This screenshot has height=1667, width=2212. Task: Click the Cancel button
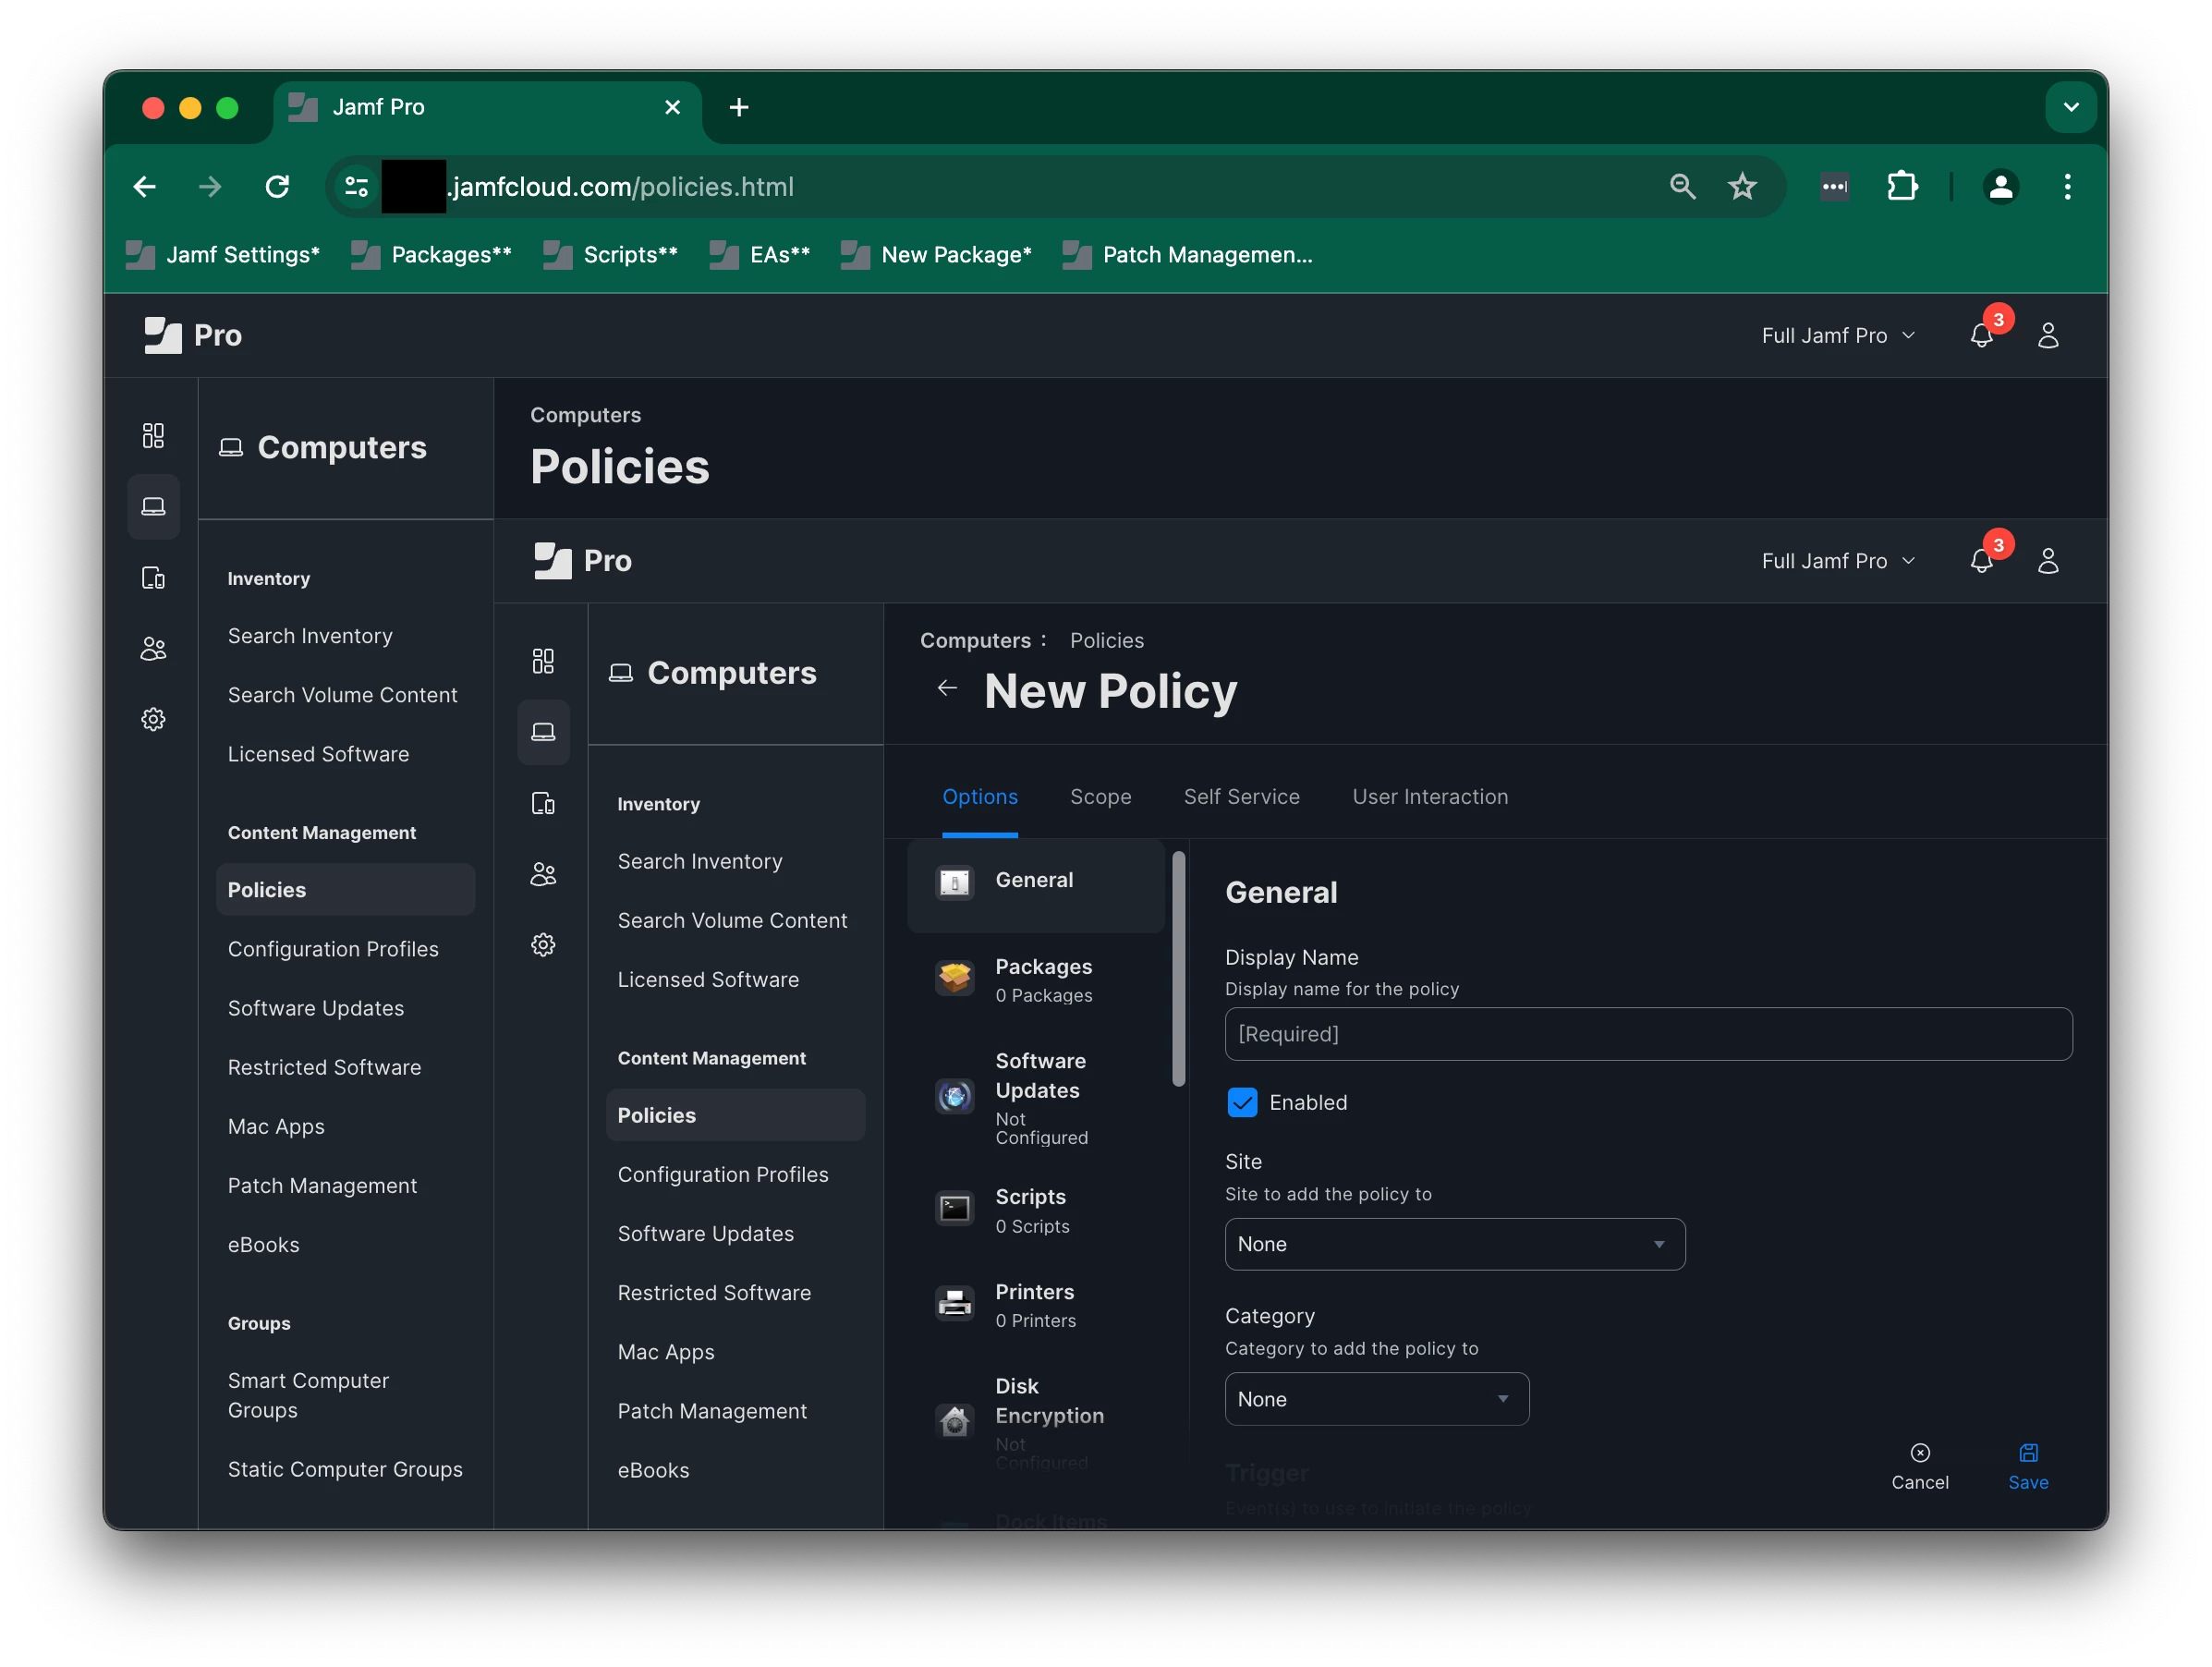(x=1919, y=1466)
